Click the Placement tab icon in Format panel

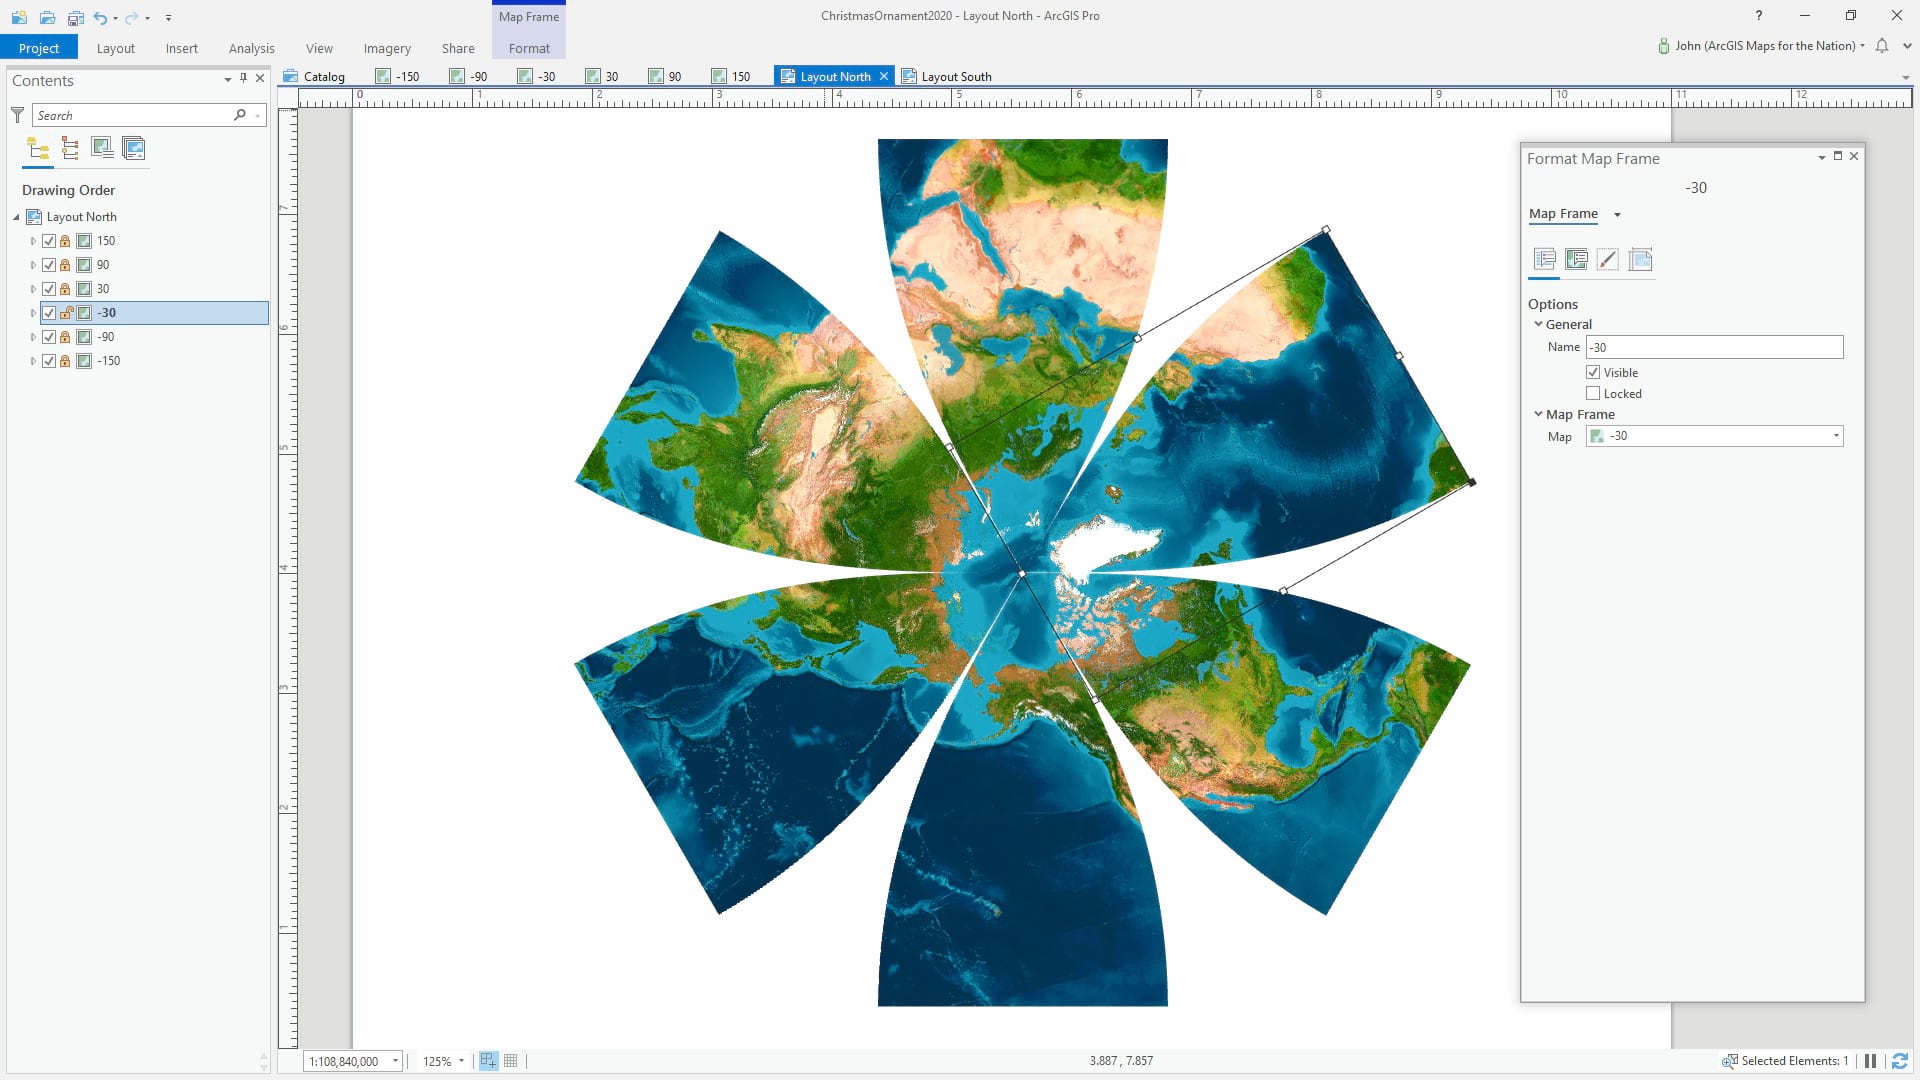[1640, 260]
